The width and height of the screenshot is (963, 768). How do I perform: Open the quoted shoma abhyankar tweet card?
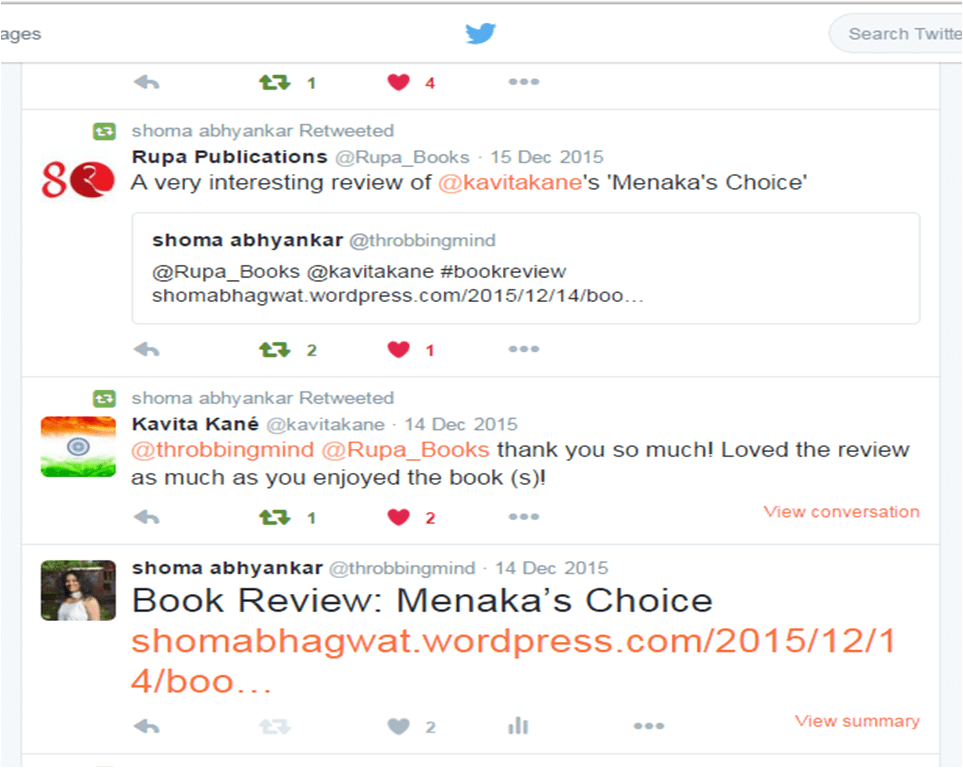(526, 268)
